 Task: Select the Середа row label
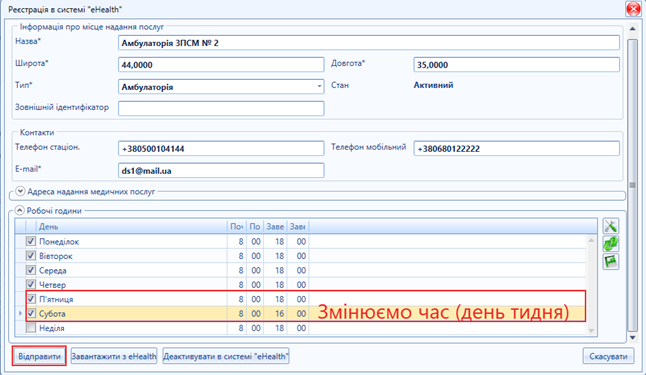click(x=52, y=270)
